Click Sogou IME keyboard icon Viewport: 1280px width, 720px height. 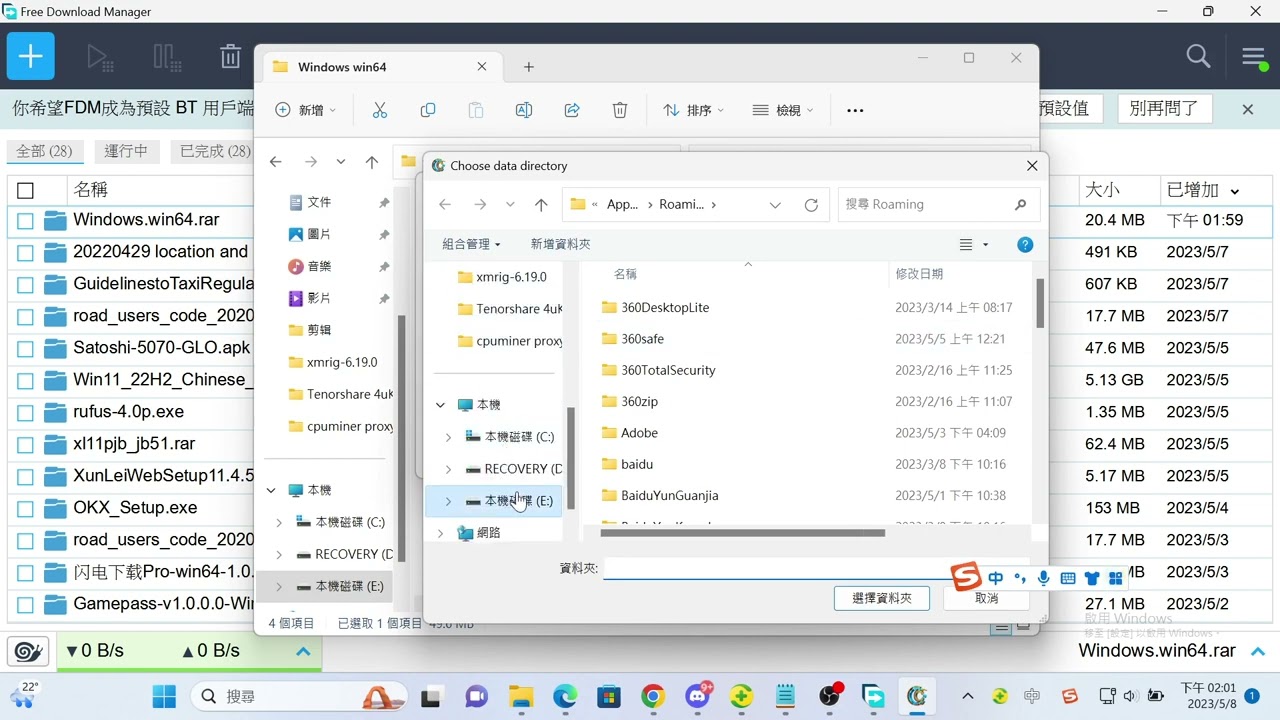pos(1067,578)
